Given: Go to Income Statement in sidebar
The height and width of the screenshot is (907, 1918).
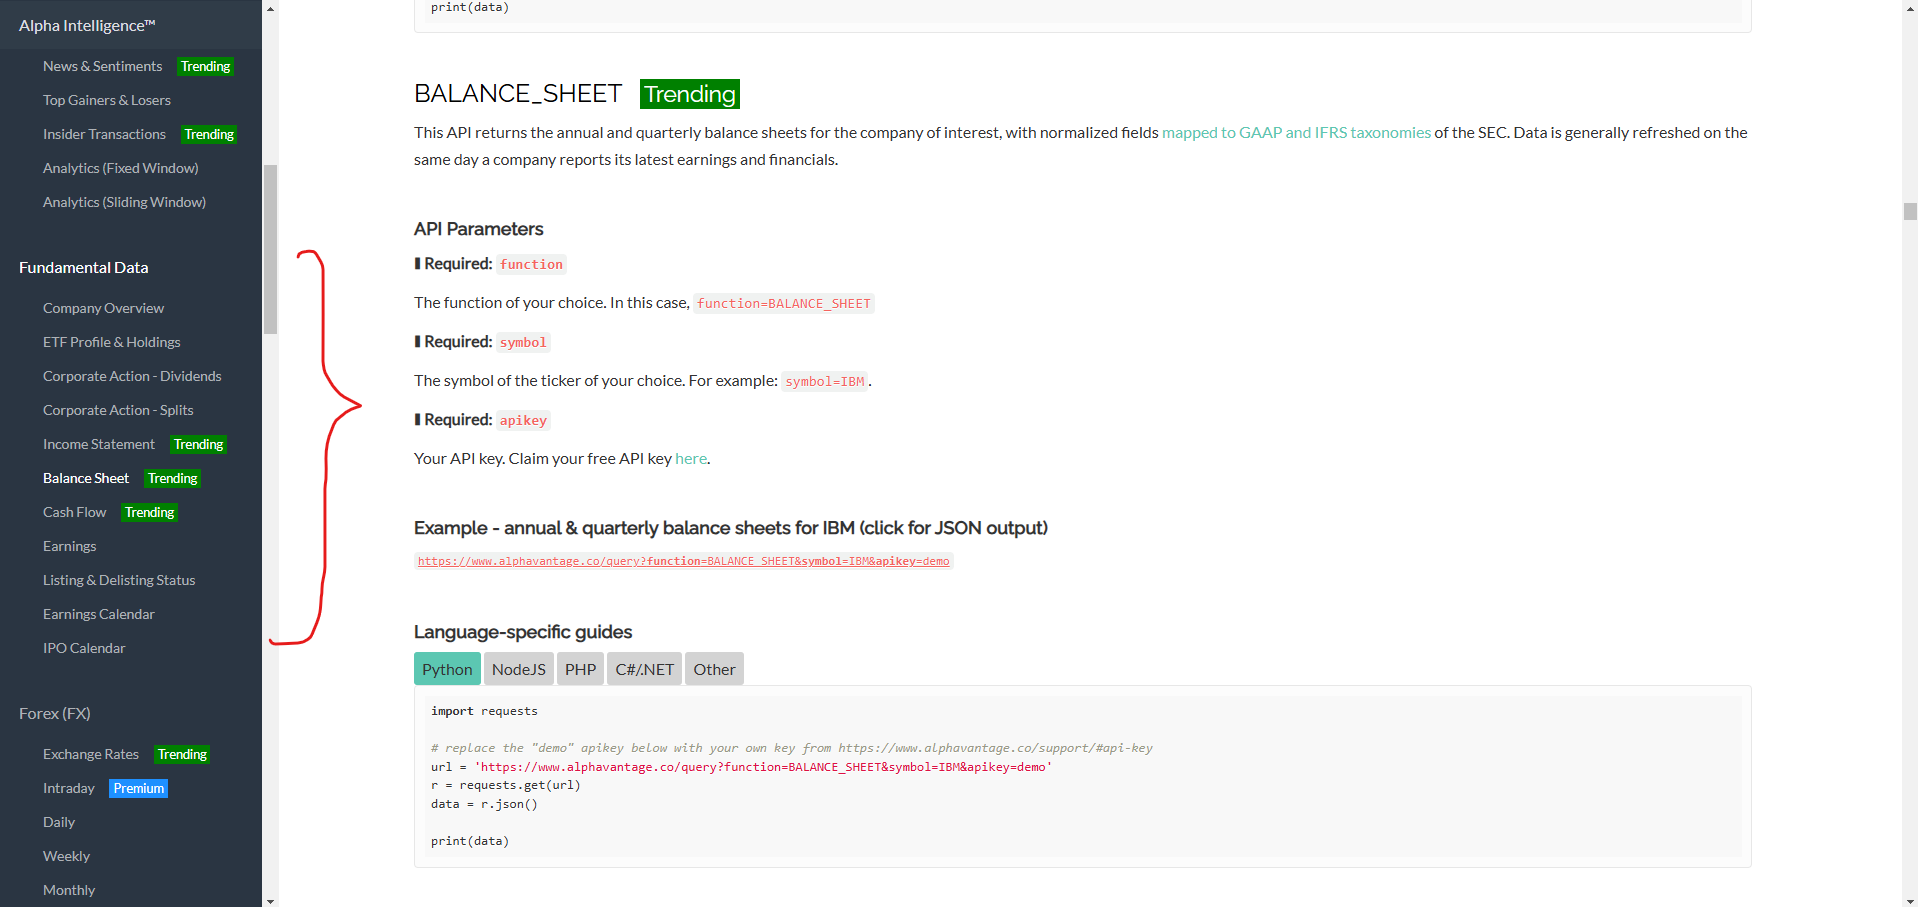Looking at the screenshot, I should [x=99, y=444].
